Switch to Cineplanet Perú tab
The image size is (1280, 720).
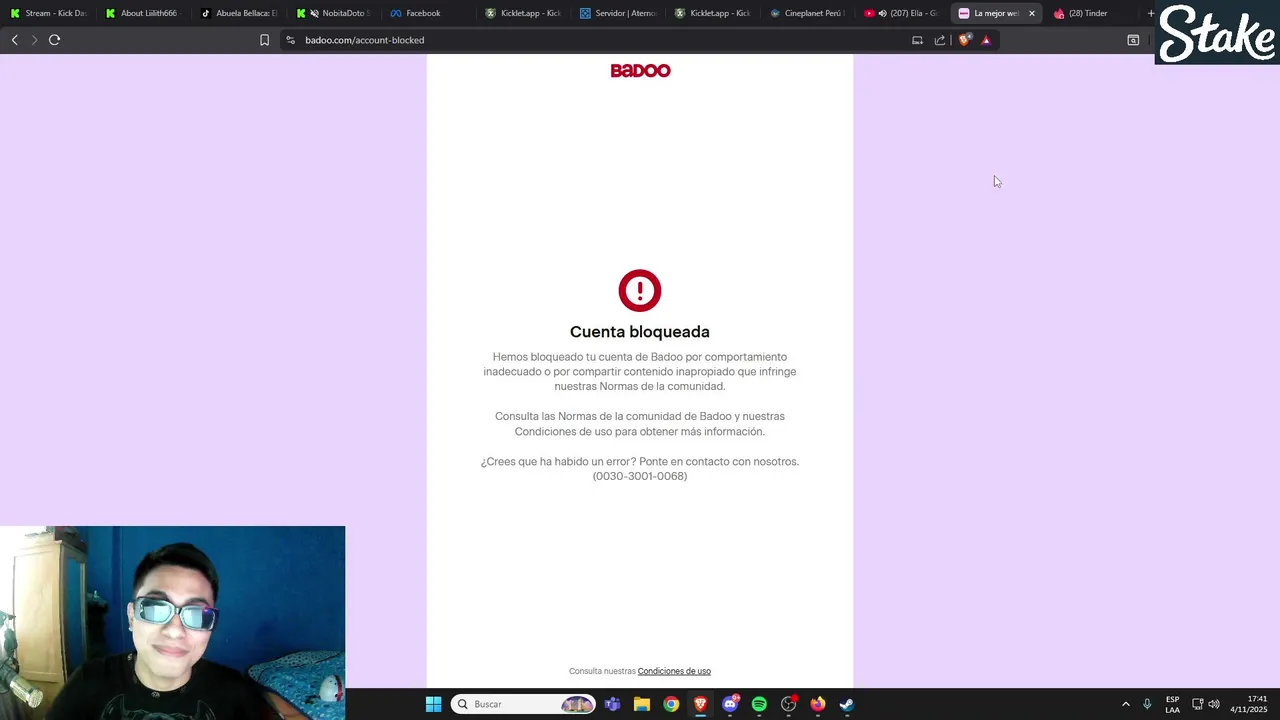pos(808,13)
